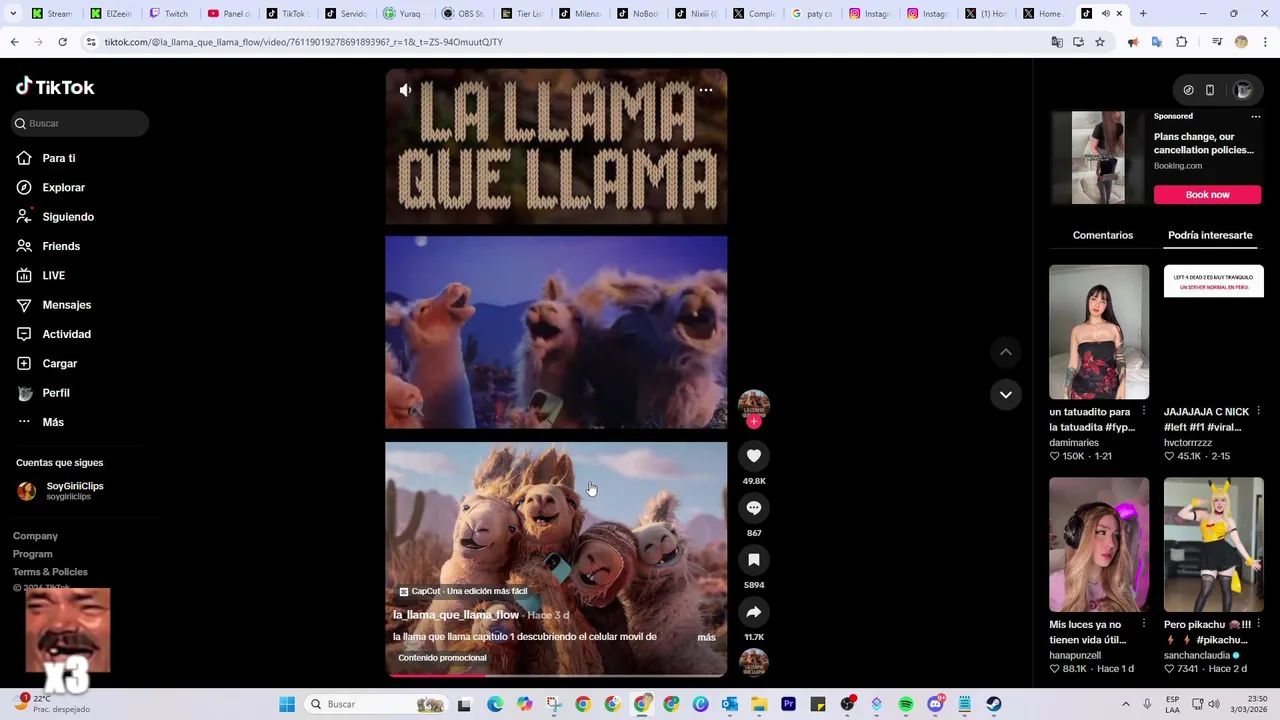The width and height of the screenshot is (1280, 720).
Task: Open the damimaries recommended video thumbnail
Action: (1099, 332)
